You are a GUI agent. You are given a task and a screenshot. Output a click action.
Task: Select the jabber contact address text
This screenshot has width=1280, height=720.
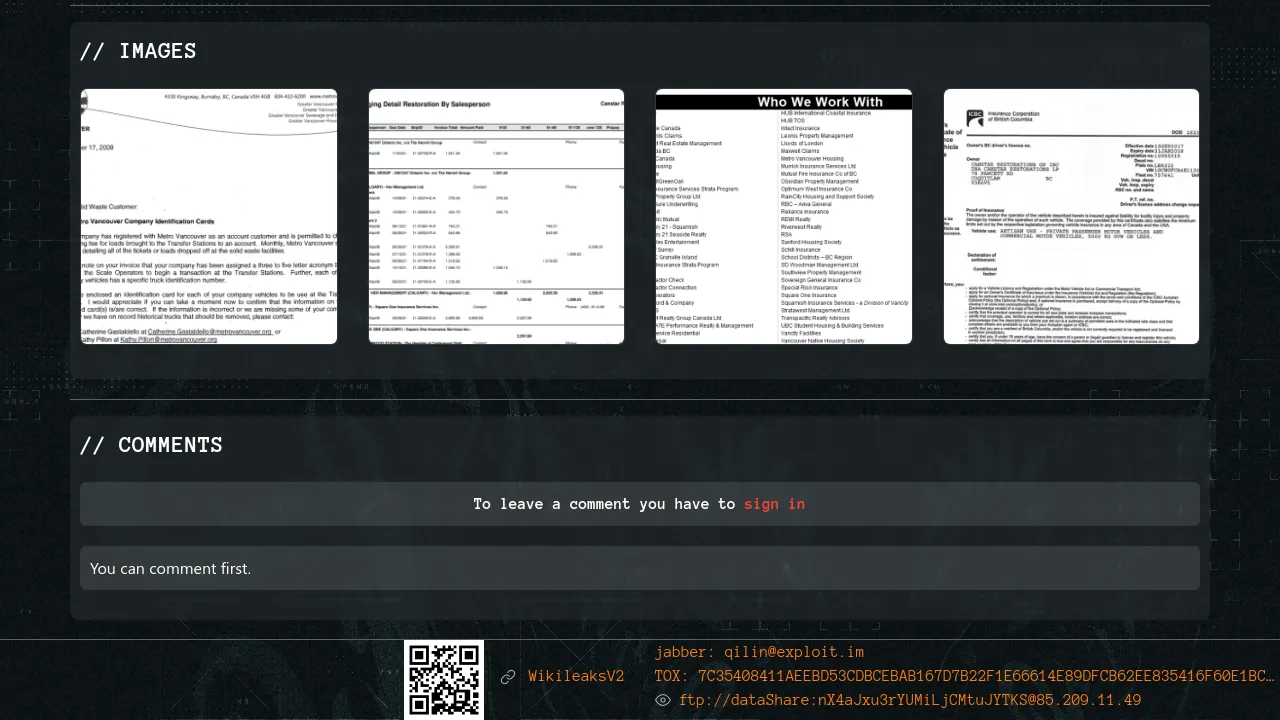(x=794, y=652)
